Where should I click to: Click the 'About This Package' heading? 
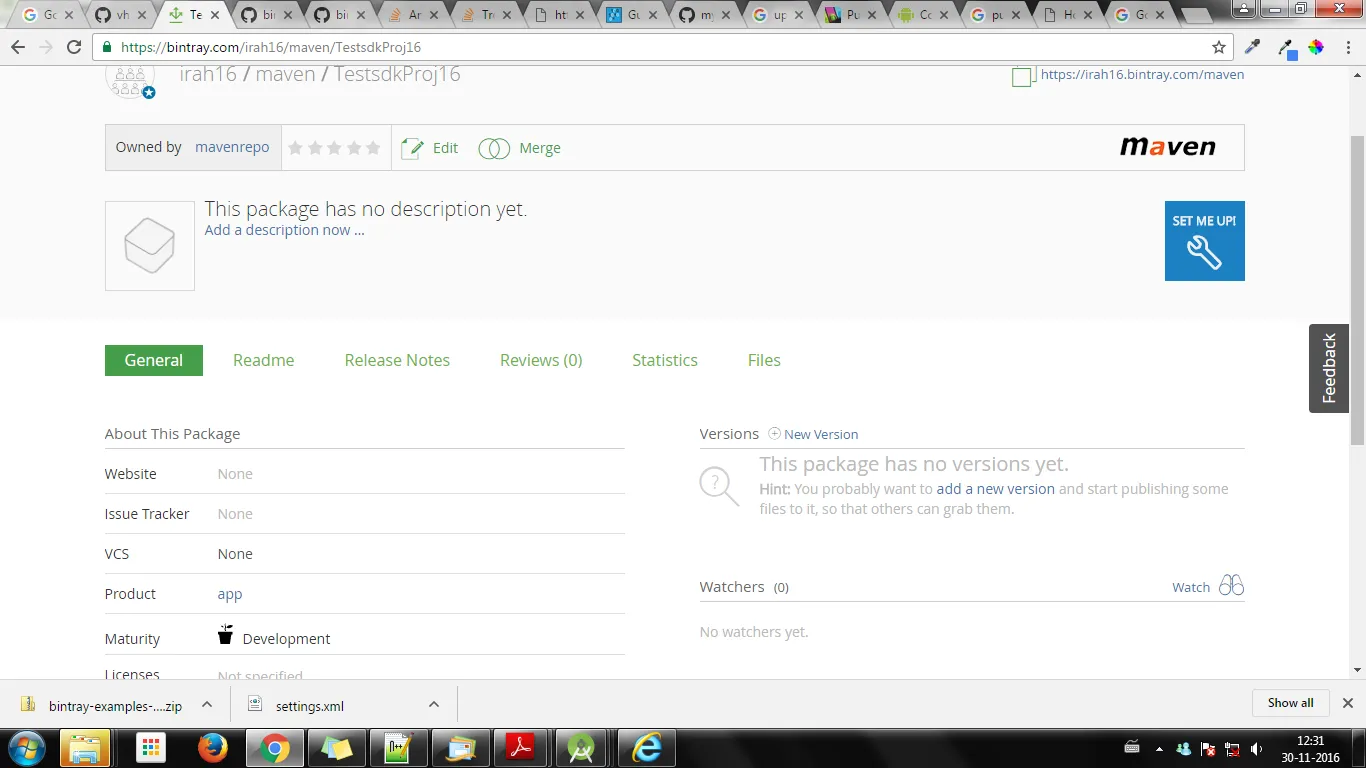[x=172, y=434]
